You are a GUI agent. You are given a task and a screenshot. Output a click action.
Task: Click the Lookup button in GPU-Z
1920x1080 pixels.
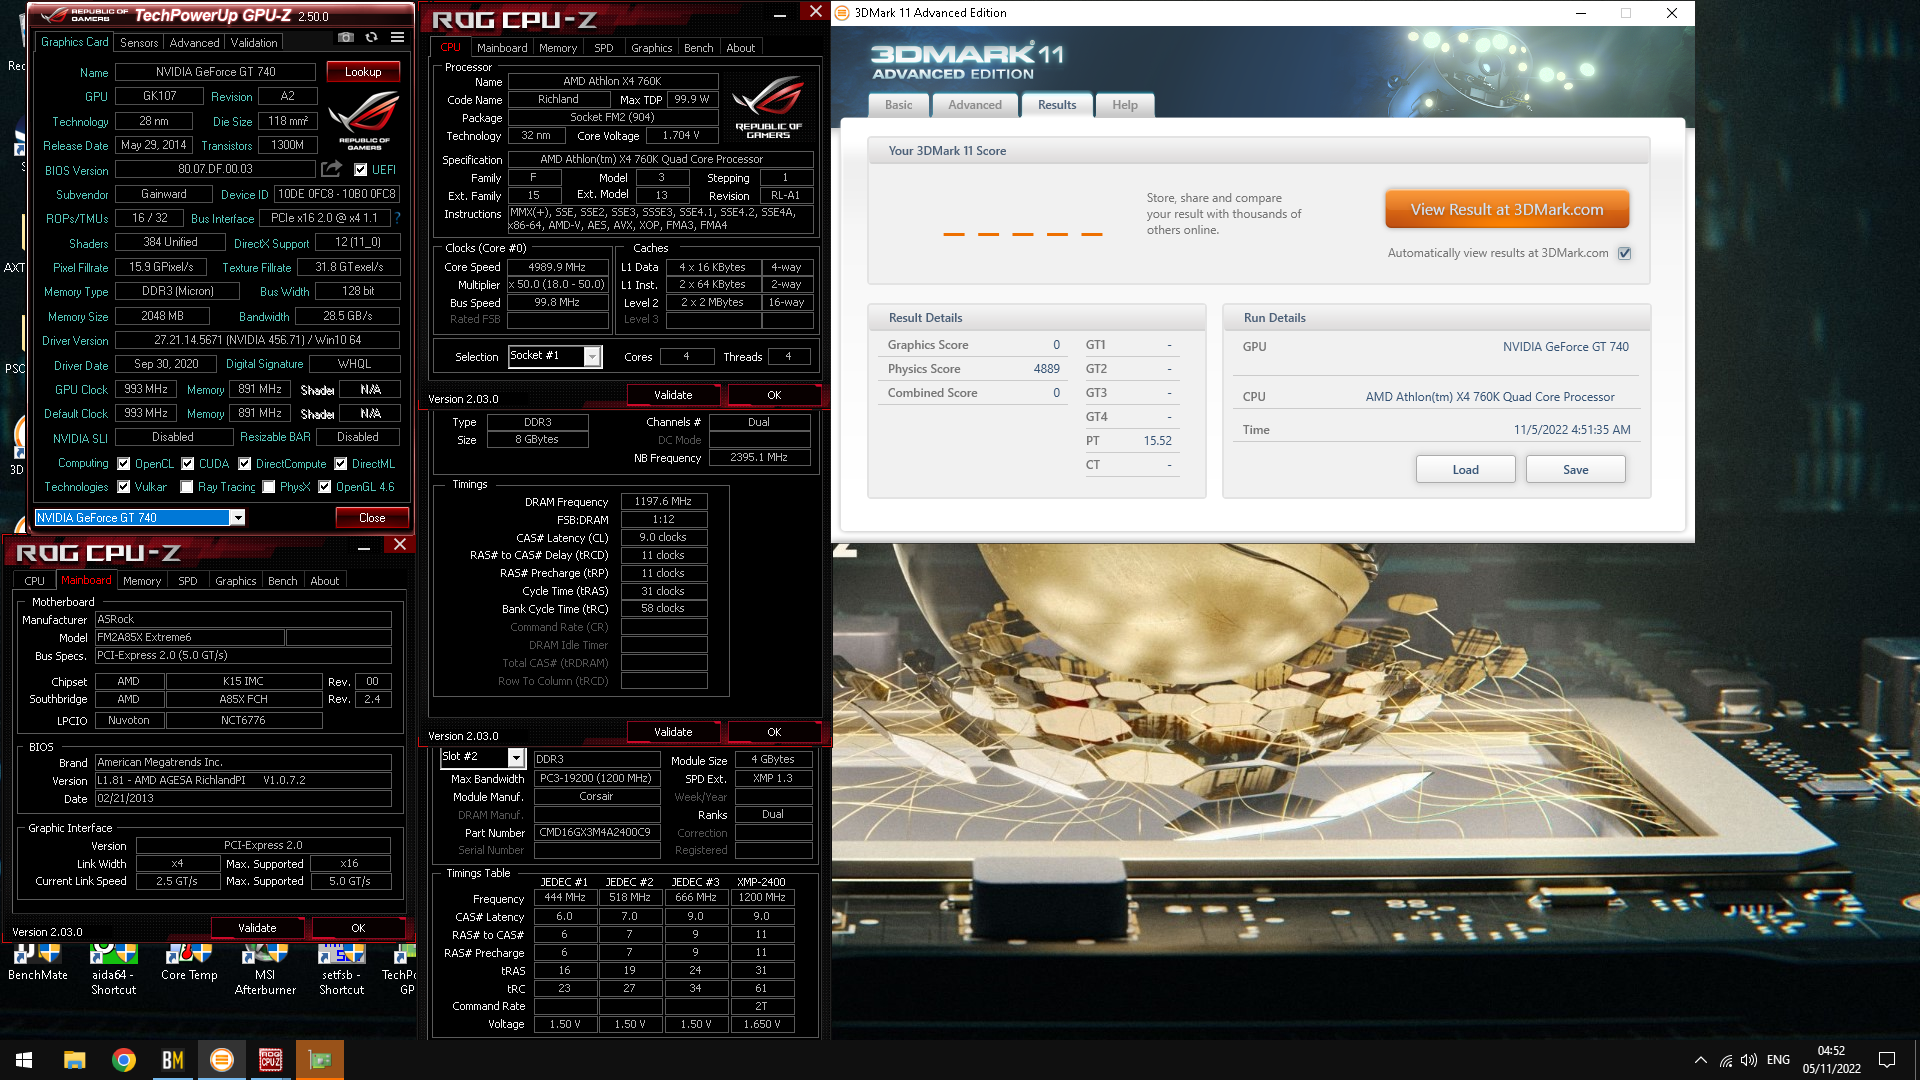pos(363,72)
